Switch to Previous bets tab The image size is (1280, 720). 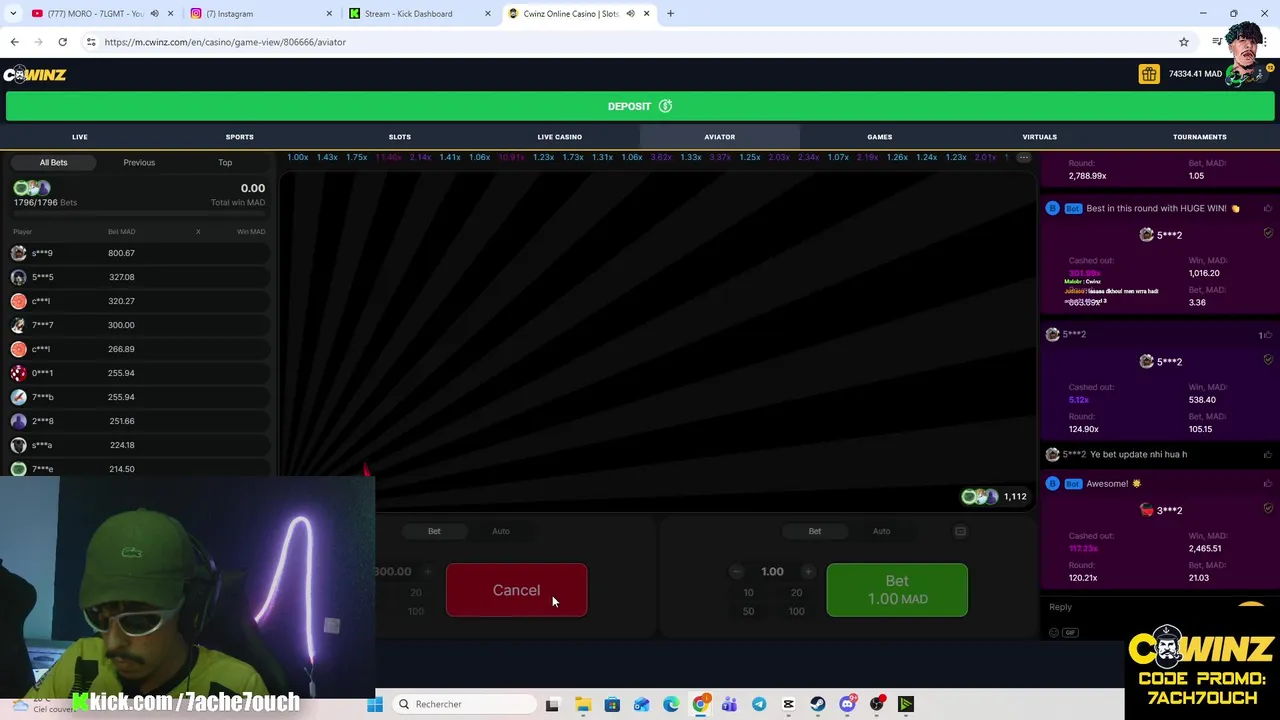pyautogui.click(x=139, y=162)
